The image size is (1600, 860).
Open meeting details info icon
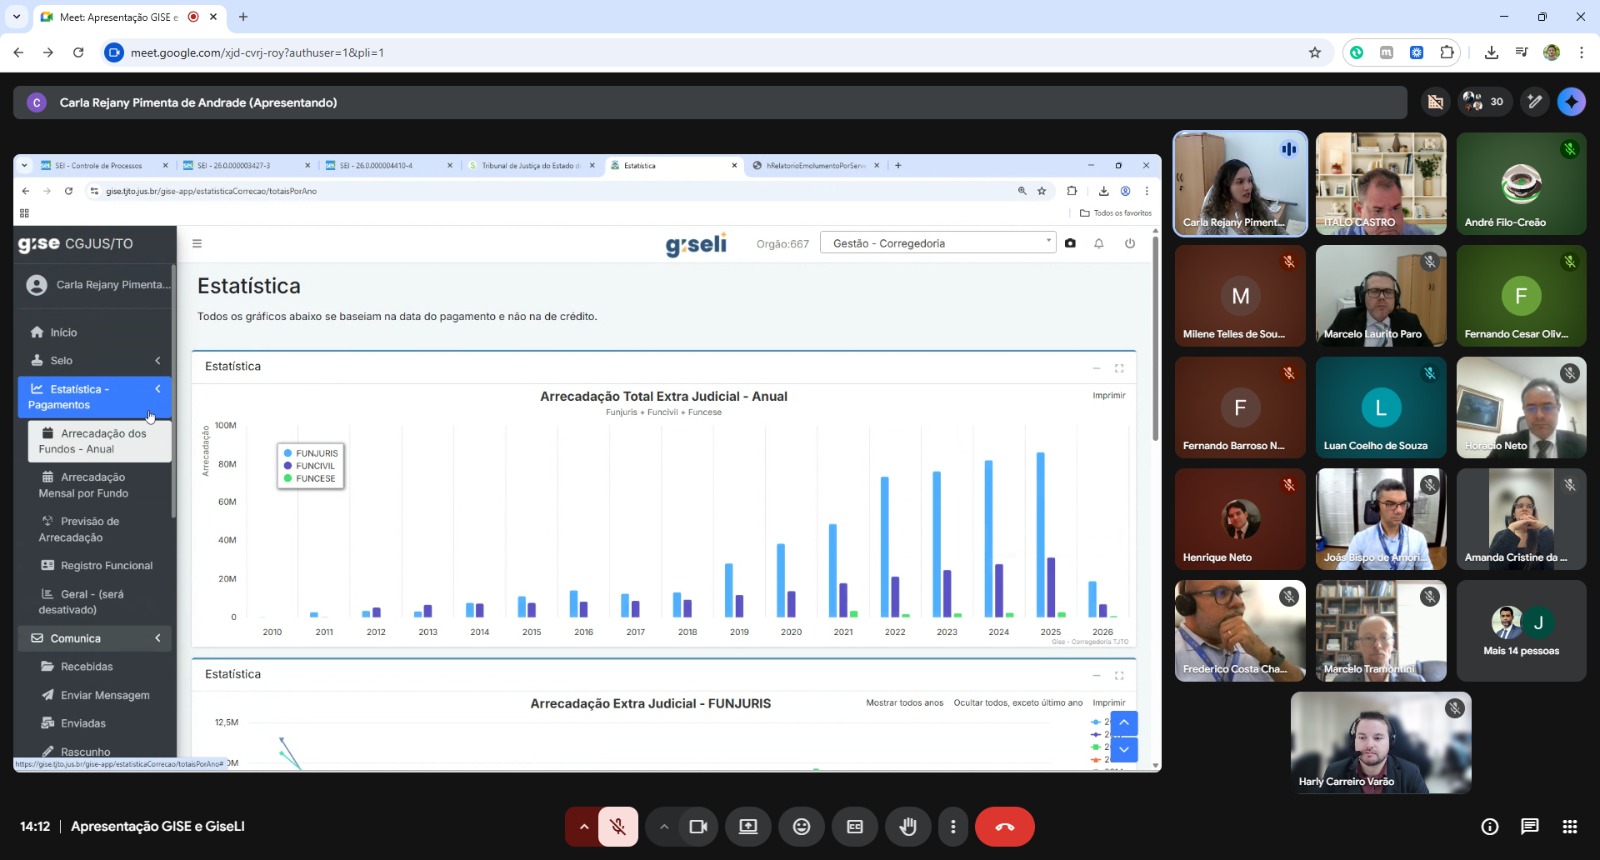1489,826
